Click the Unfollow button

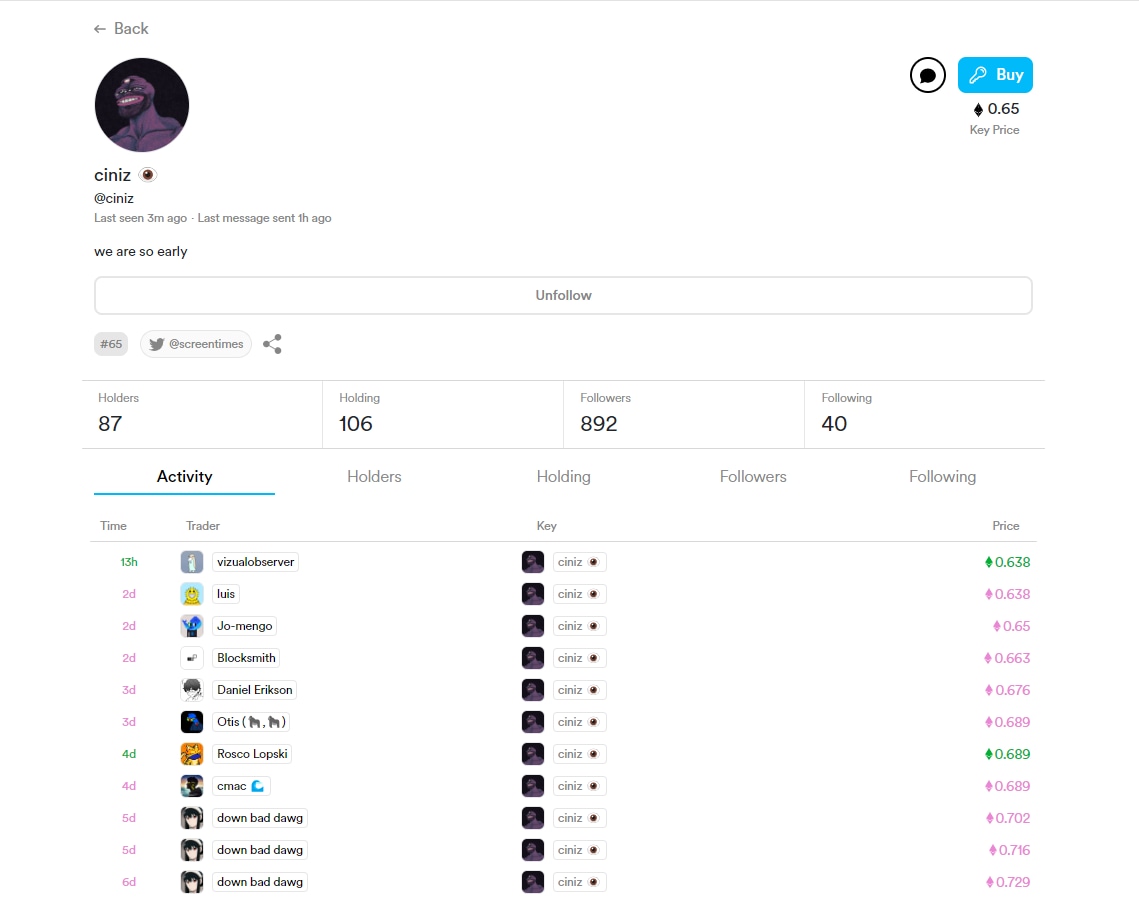(563, 296)
